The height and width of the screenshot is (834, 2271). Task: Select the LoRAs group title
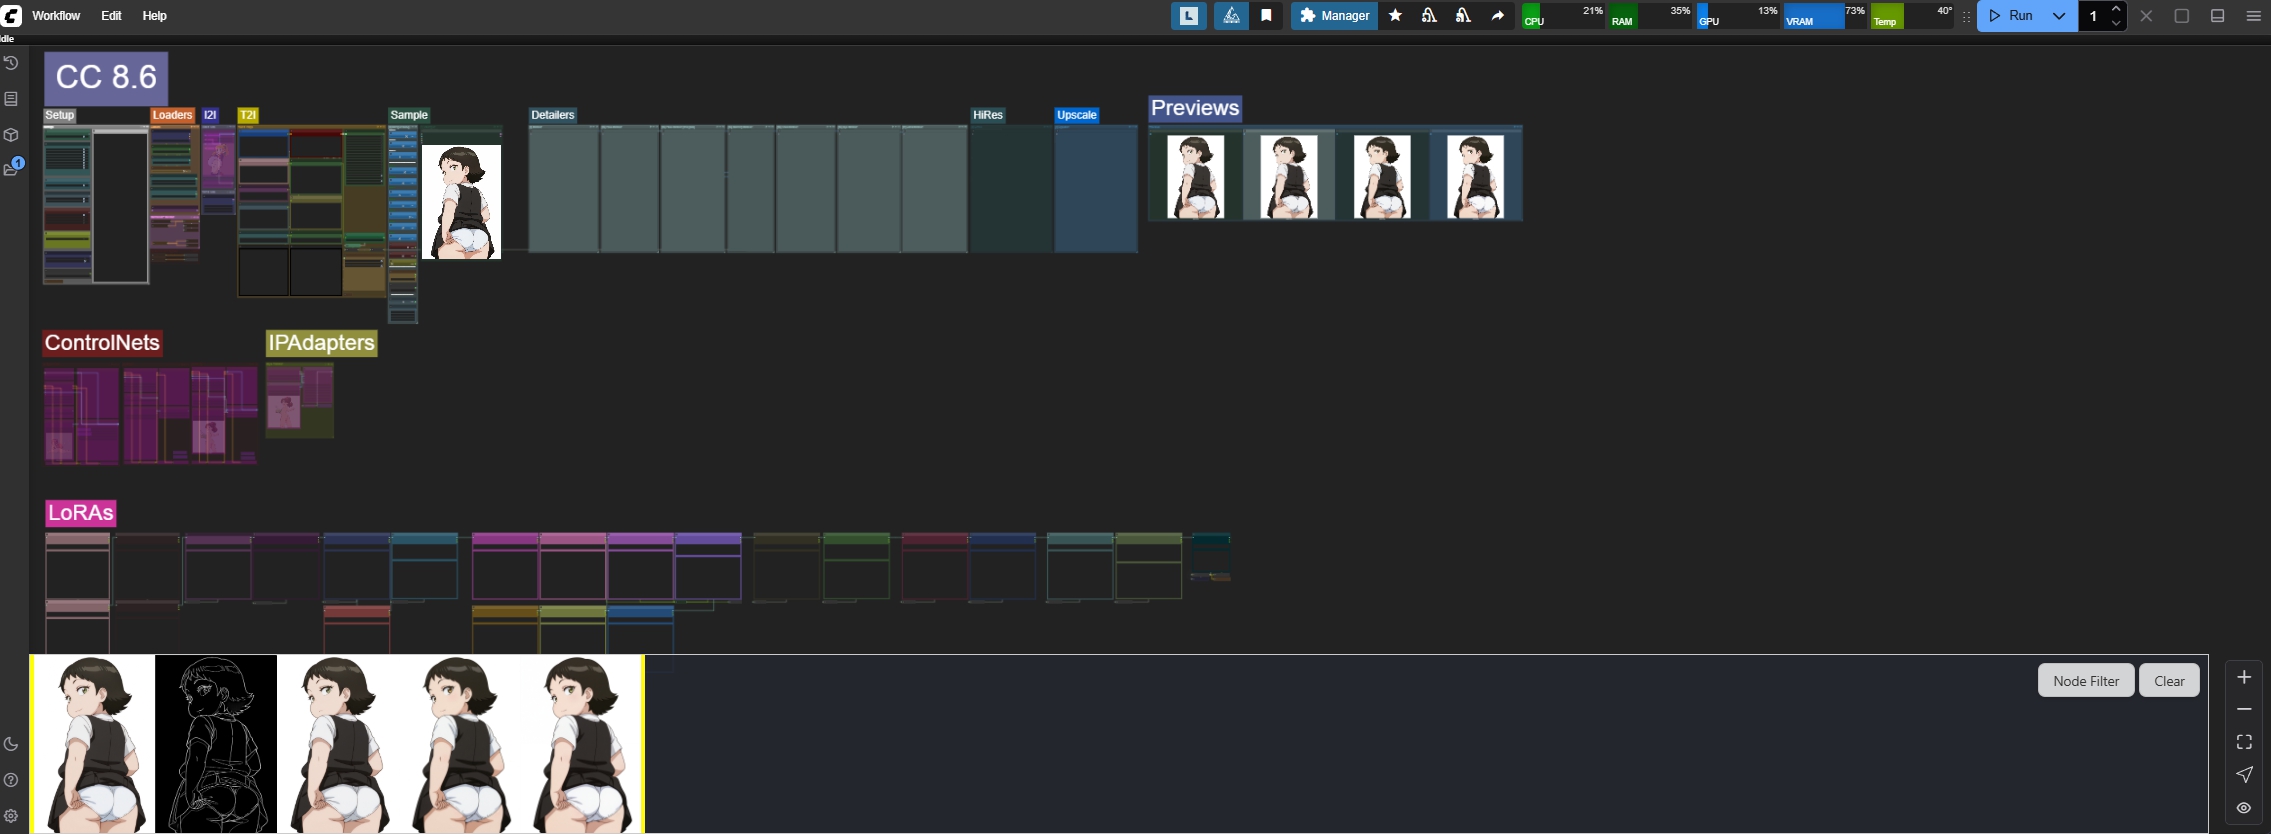(x=81, y=513)
